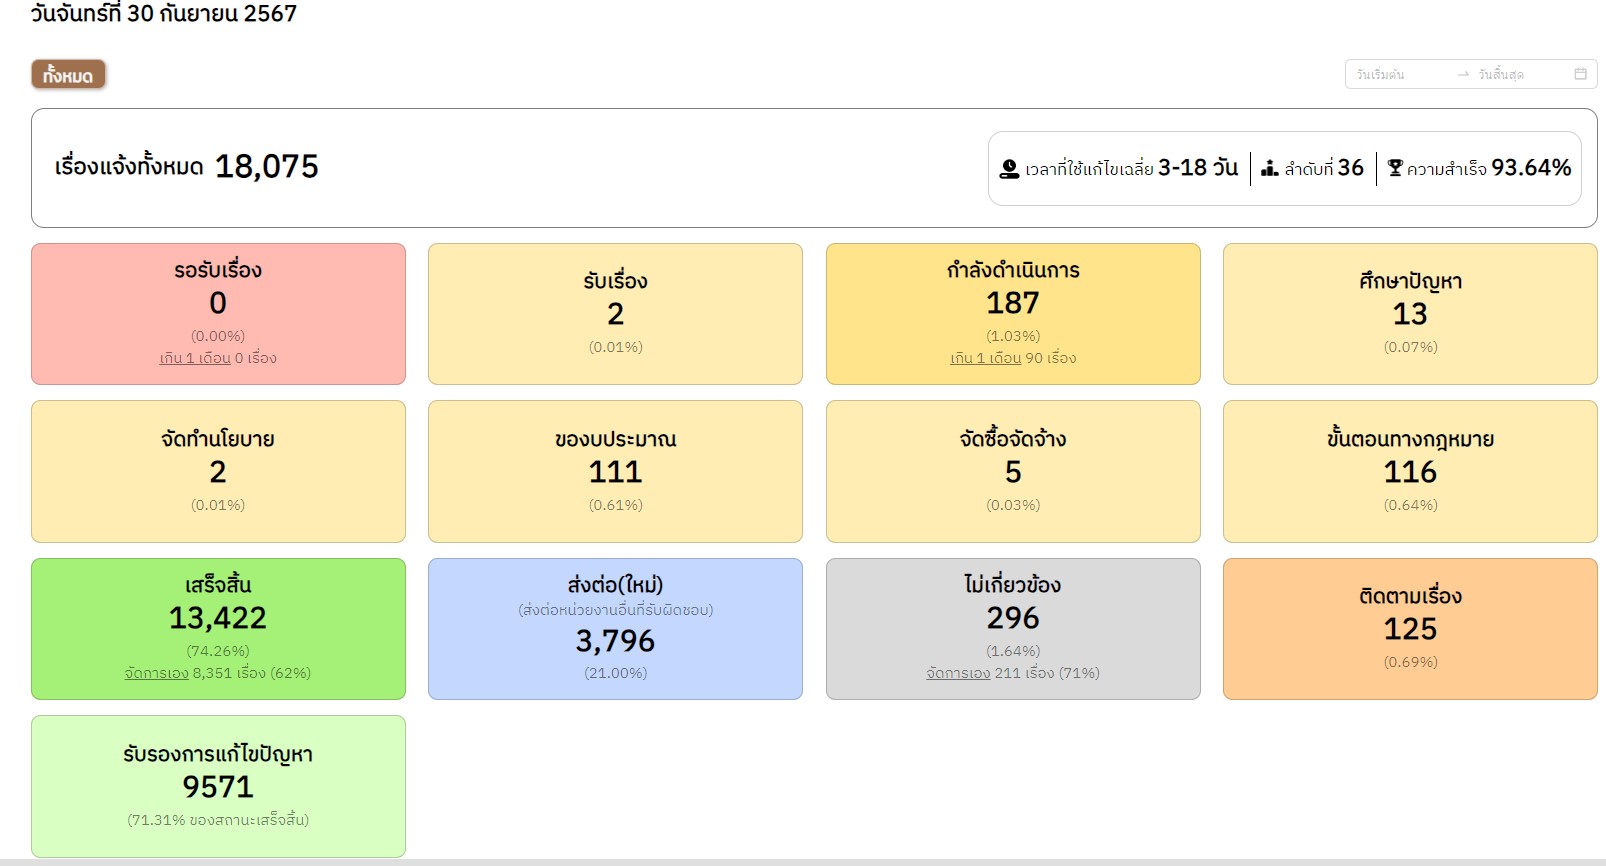Click the ของบประมาณ card showing 111
Viewport: 1606px width, 866px height.
point(615,471)
